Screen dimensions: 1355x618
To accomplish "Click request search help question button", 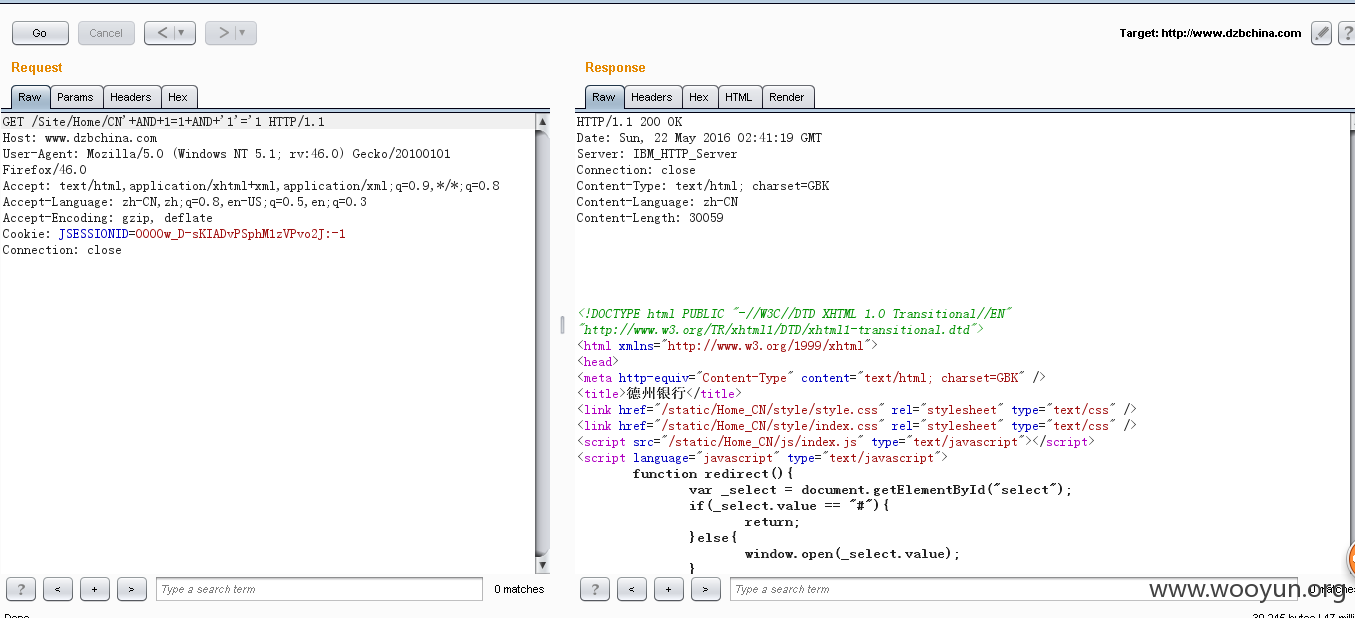I will (x=21, y=589).
